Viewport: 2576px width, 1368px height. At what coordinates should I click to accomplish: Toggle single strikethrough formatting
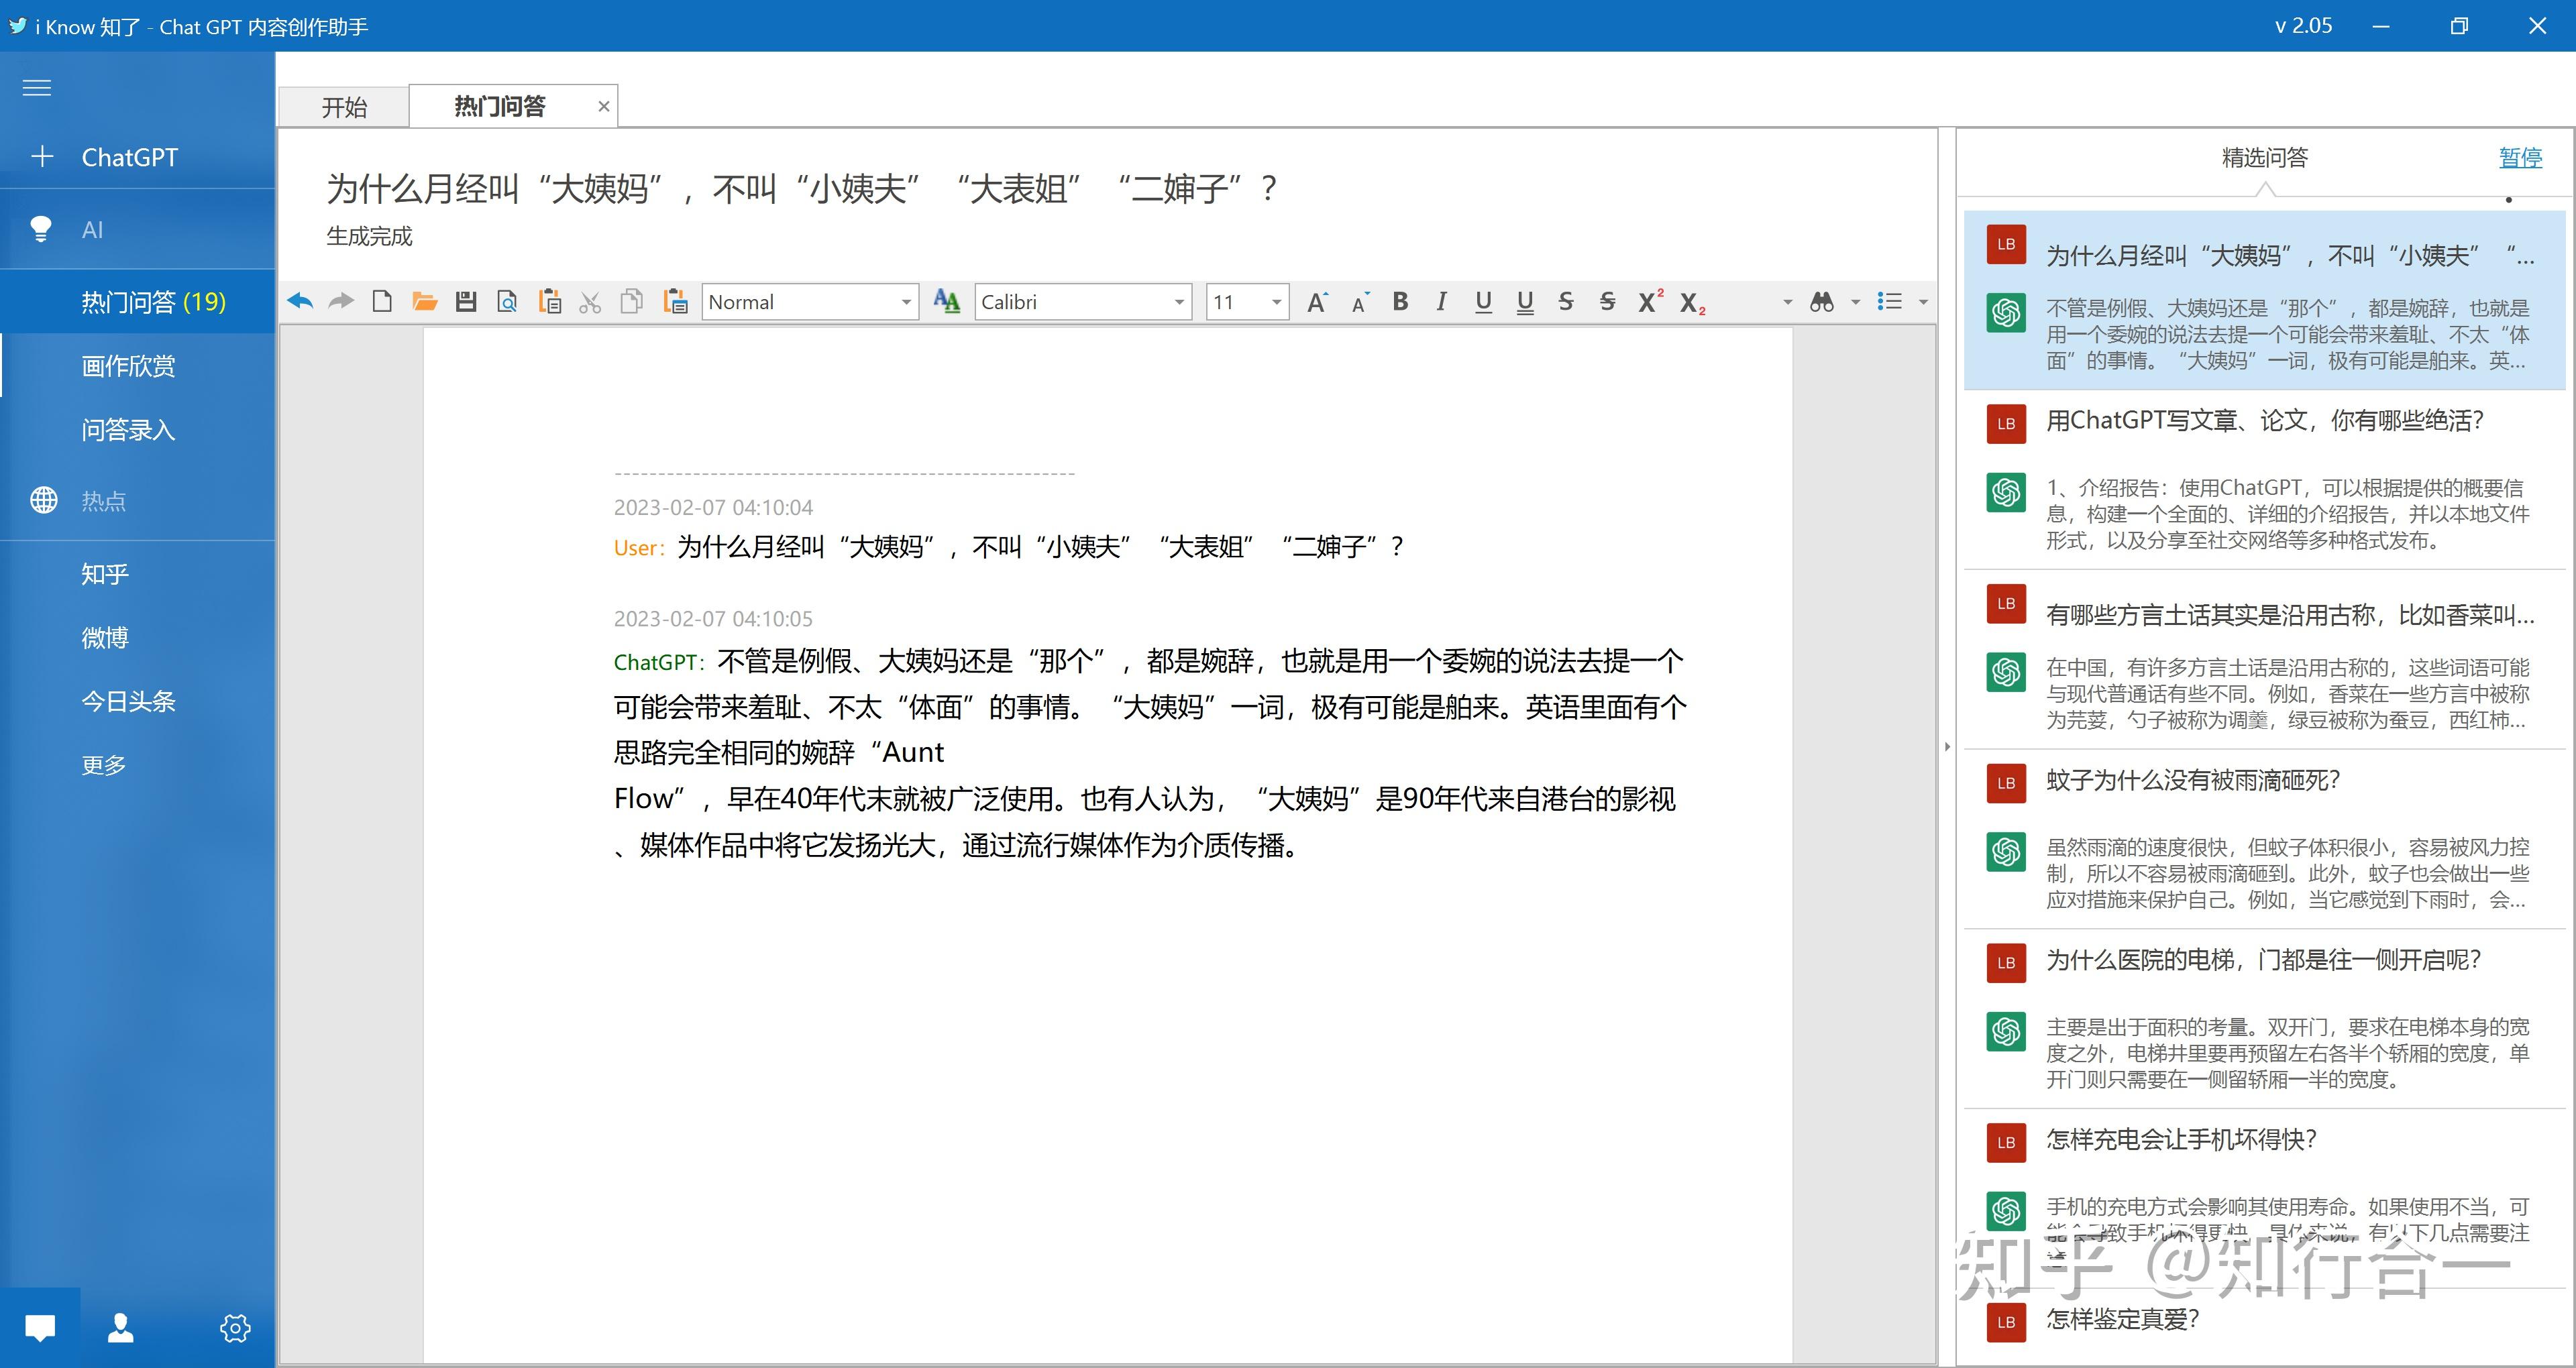(1566, 301)
